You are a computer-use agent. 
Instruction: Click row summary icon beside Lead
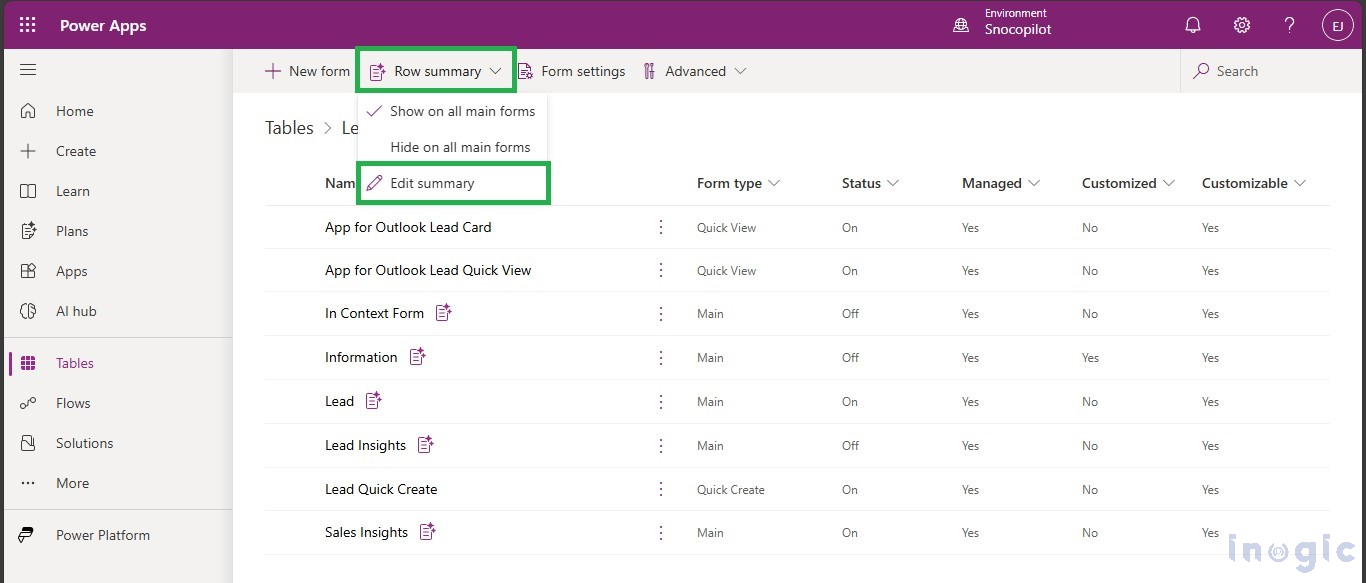(373, 400)
